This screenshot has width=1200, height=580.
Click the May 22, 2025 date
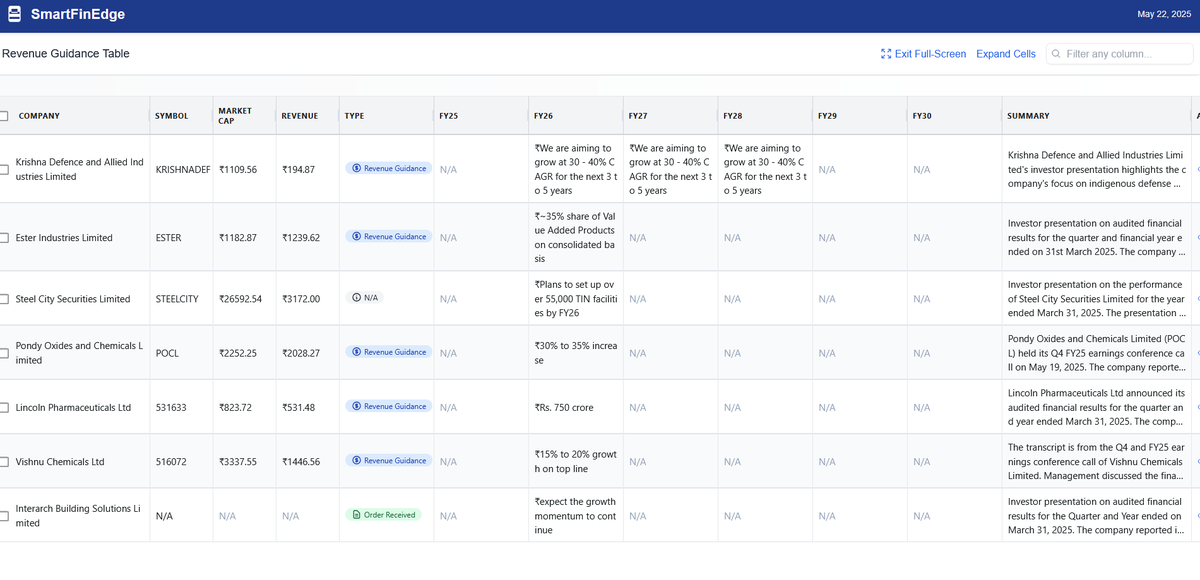coord(1165,14)
